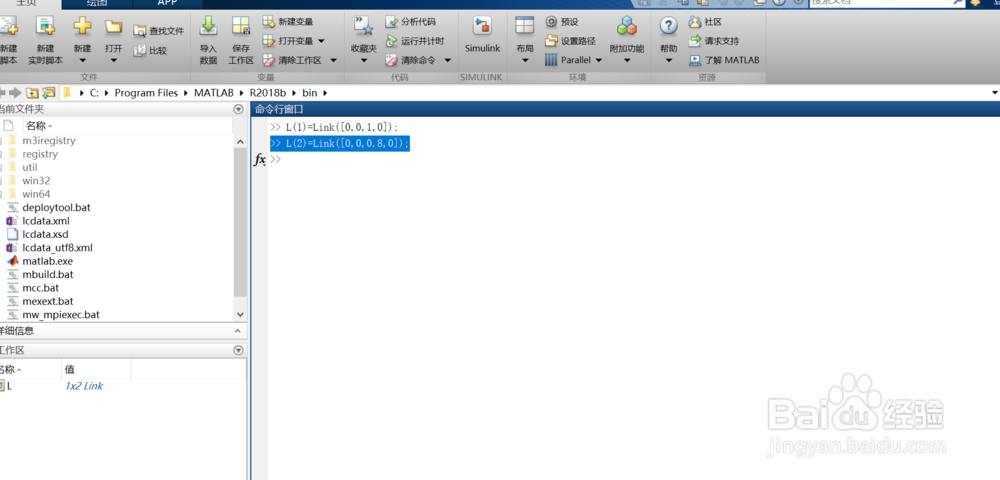Click the L variable in workspace

point(9,386)
